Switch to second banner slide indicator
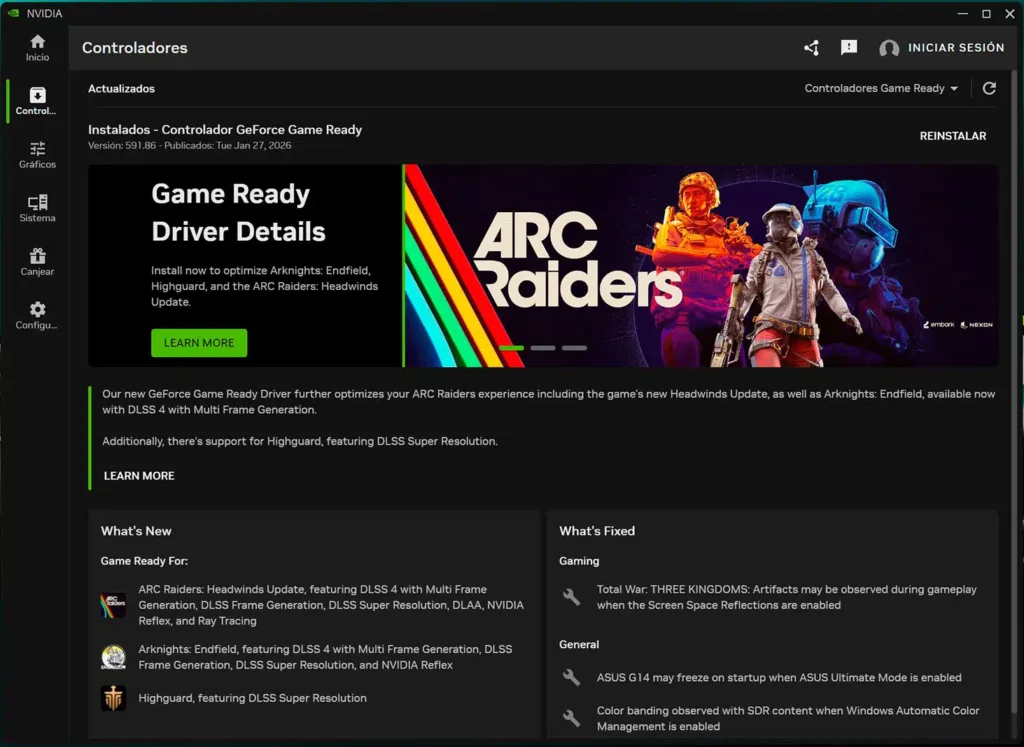 543,348
